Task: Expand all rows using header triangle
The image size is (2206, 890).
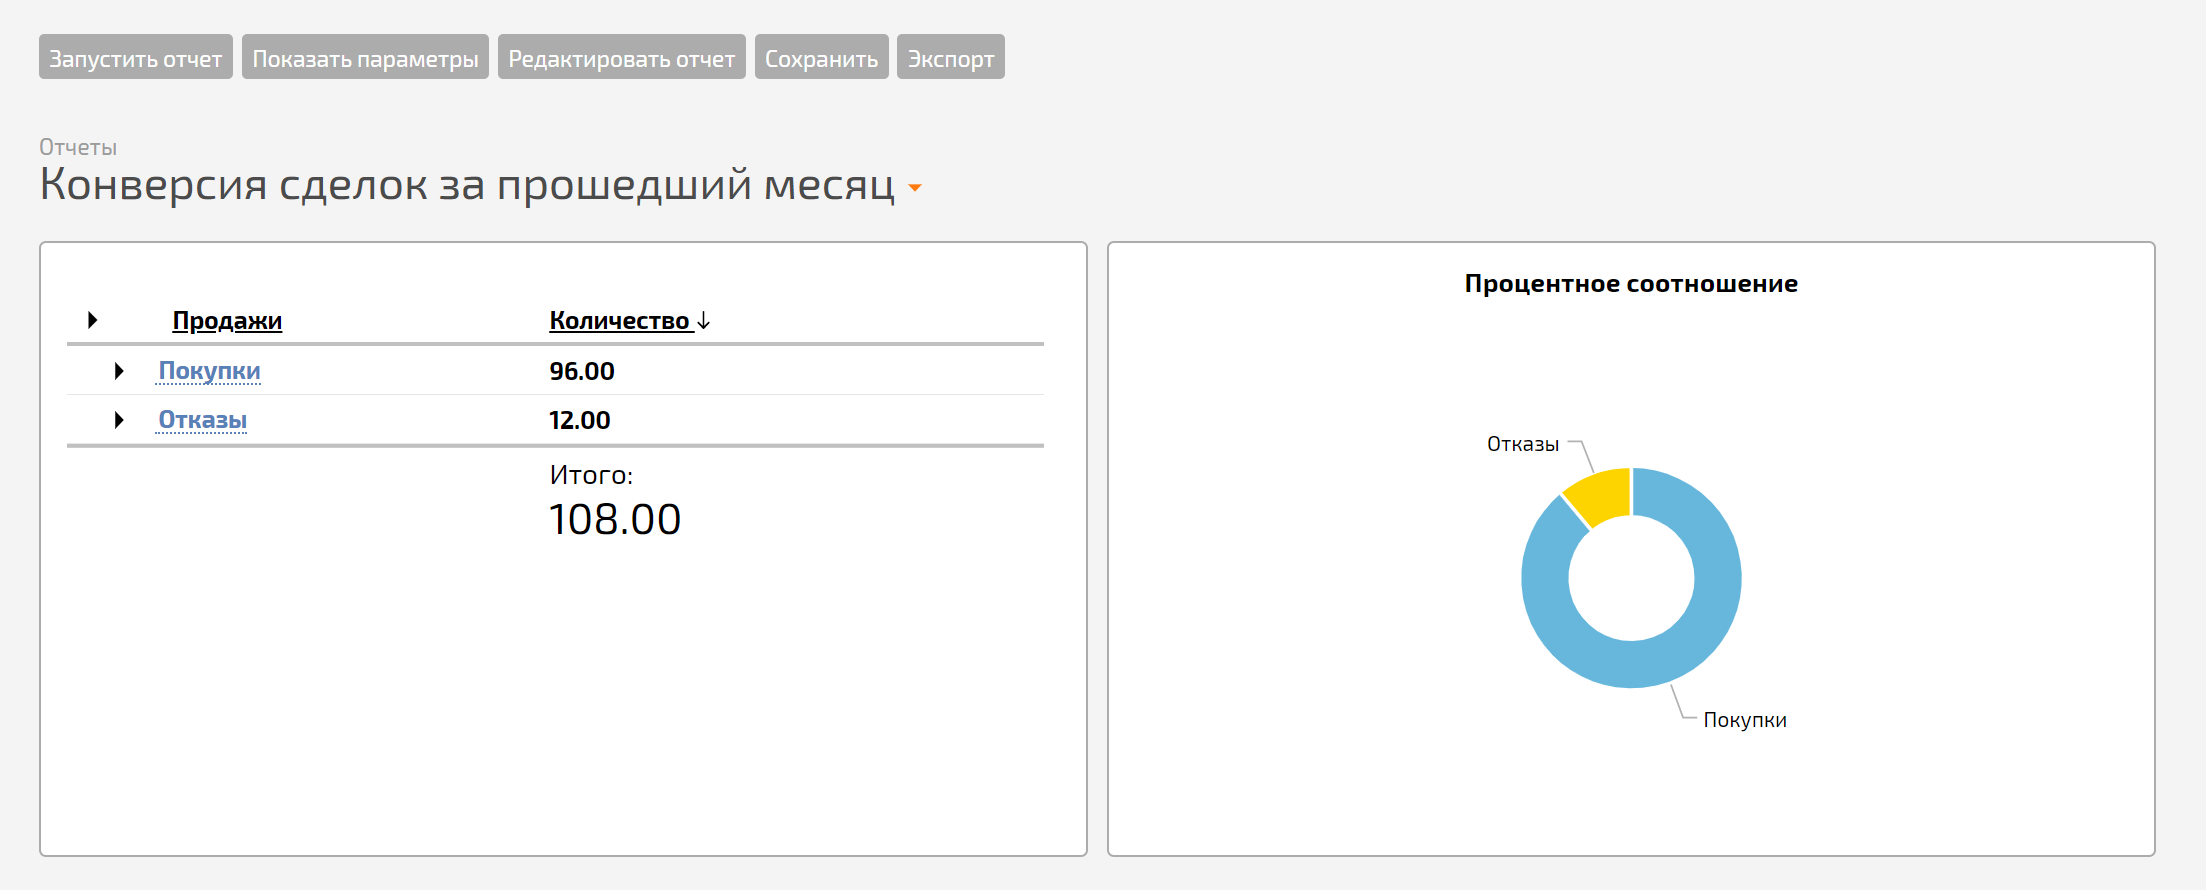Action: pos(93,320)
